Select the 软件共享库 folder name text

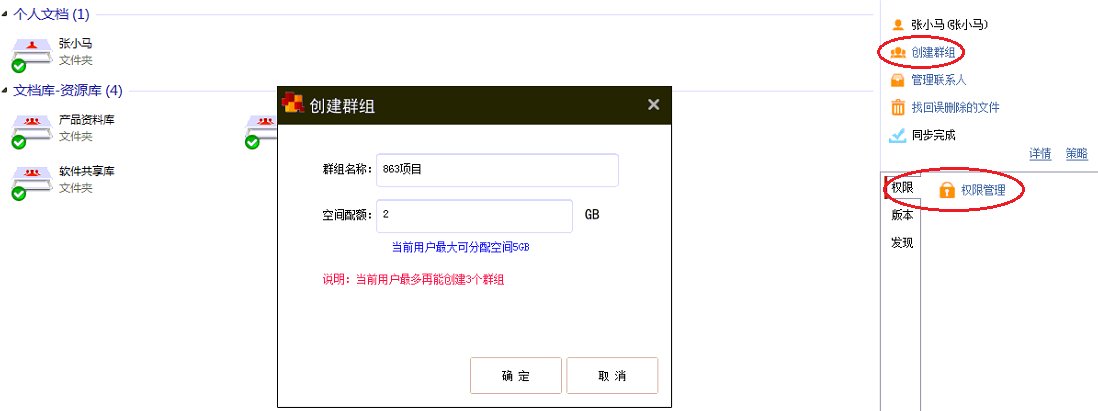pyautogui.click(x=87, y=172)
